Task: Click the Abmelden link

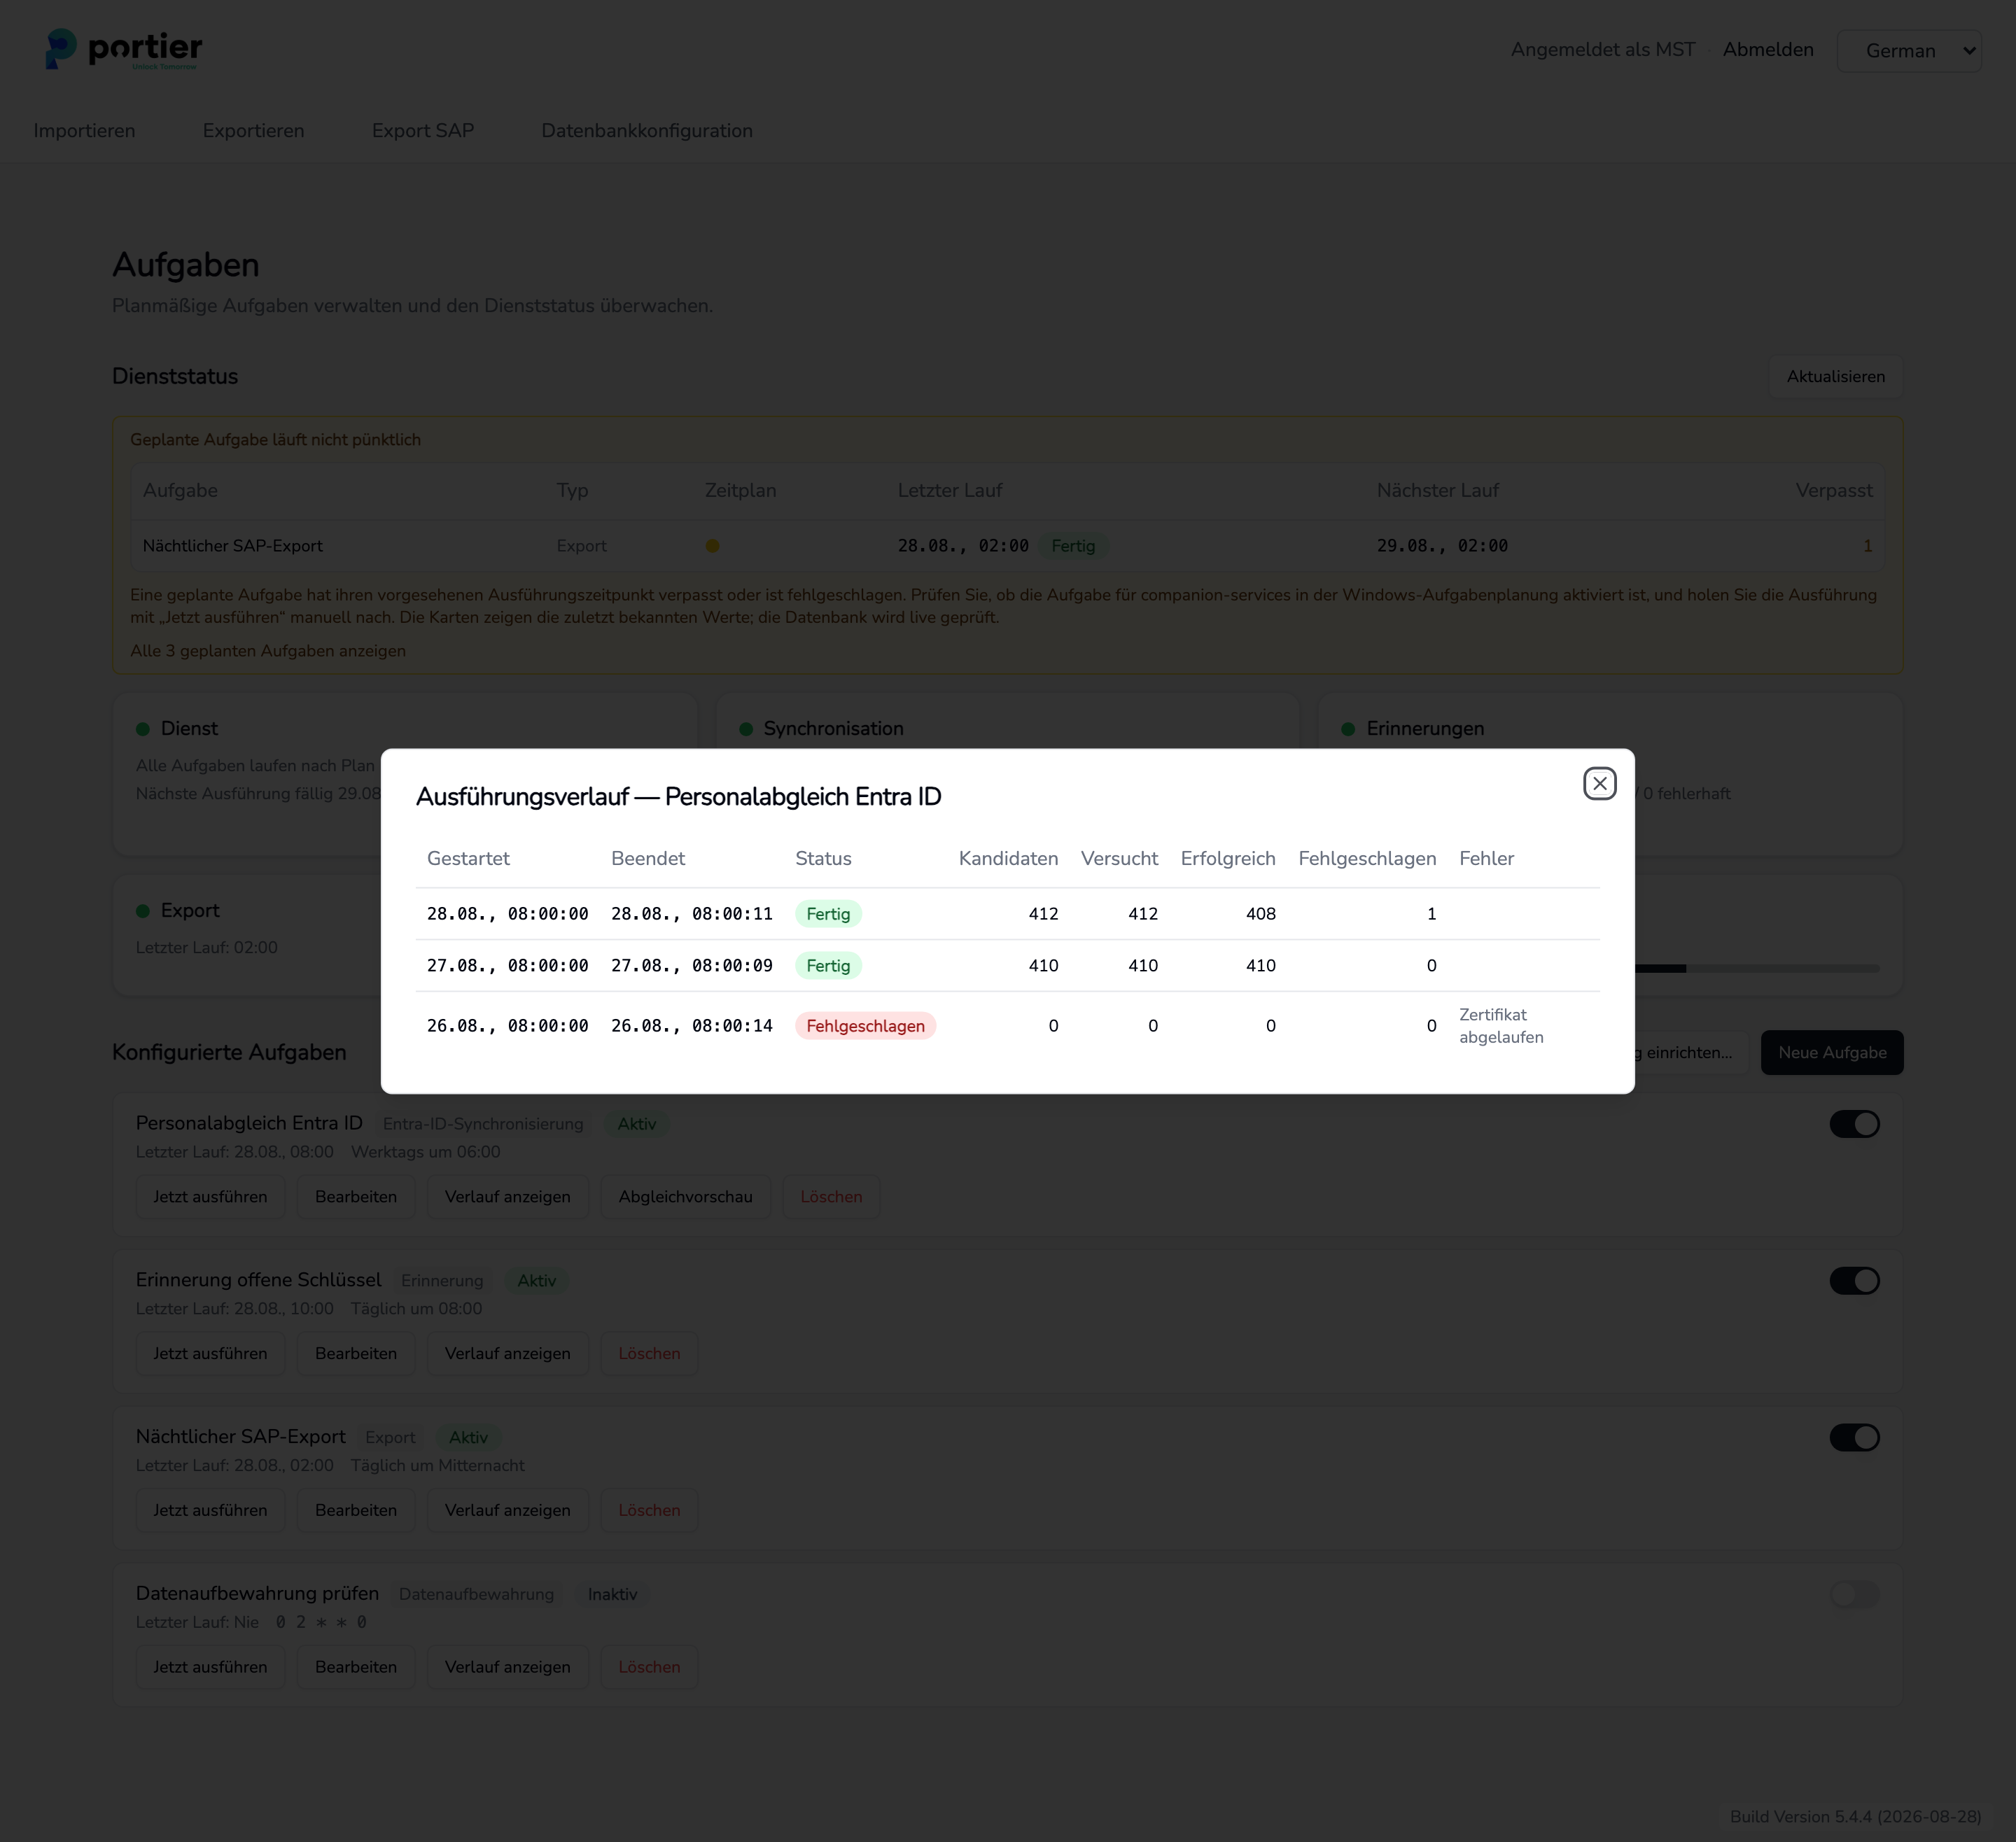Action: (1767, 49)
